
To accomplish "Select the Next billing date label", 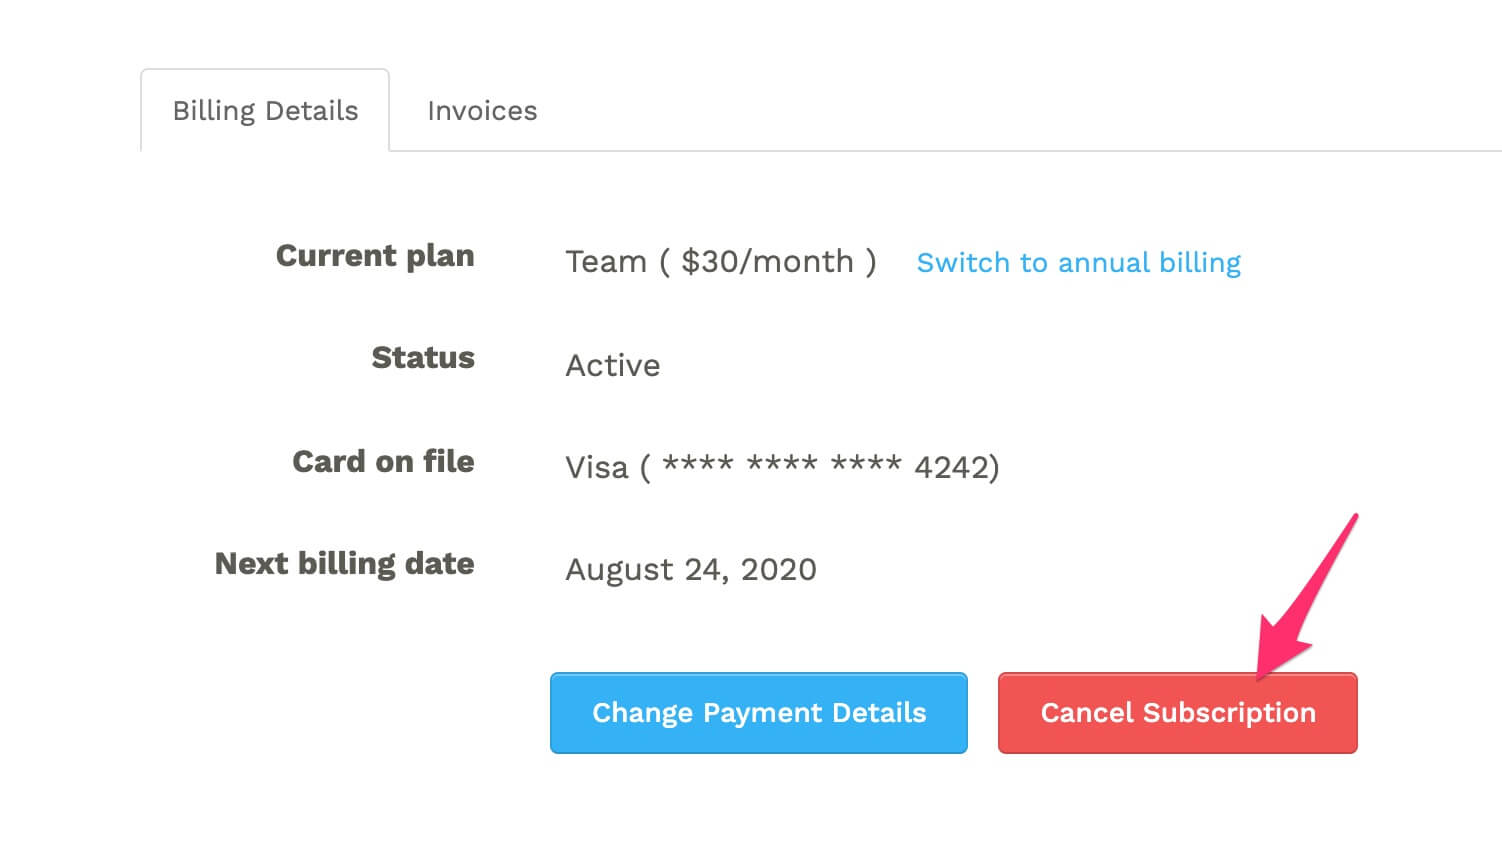I will tap(344, 564).
